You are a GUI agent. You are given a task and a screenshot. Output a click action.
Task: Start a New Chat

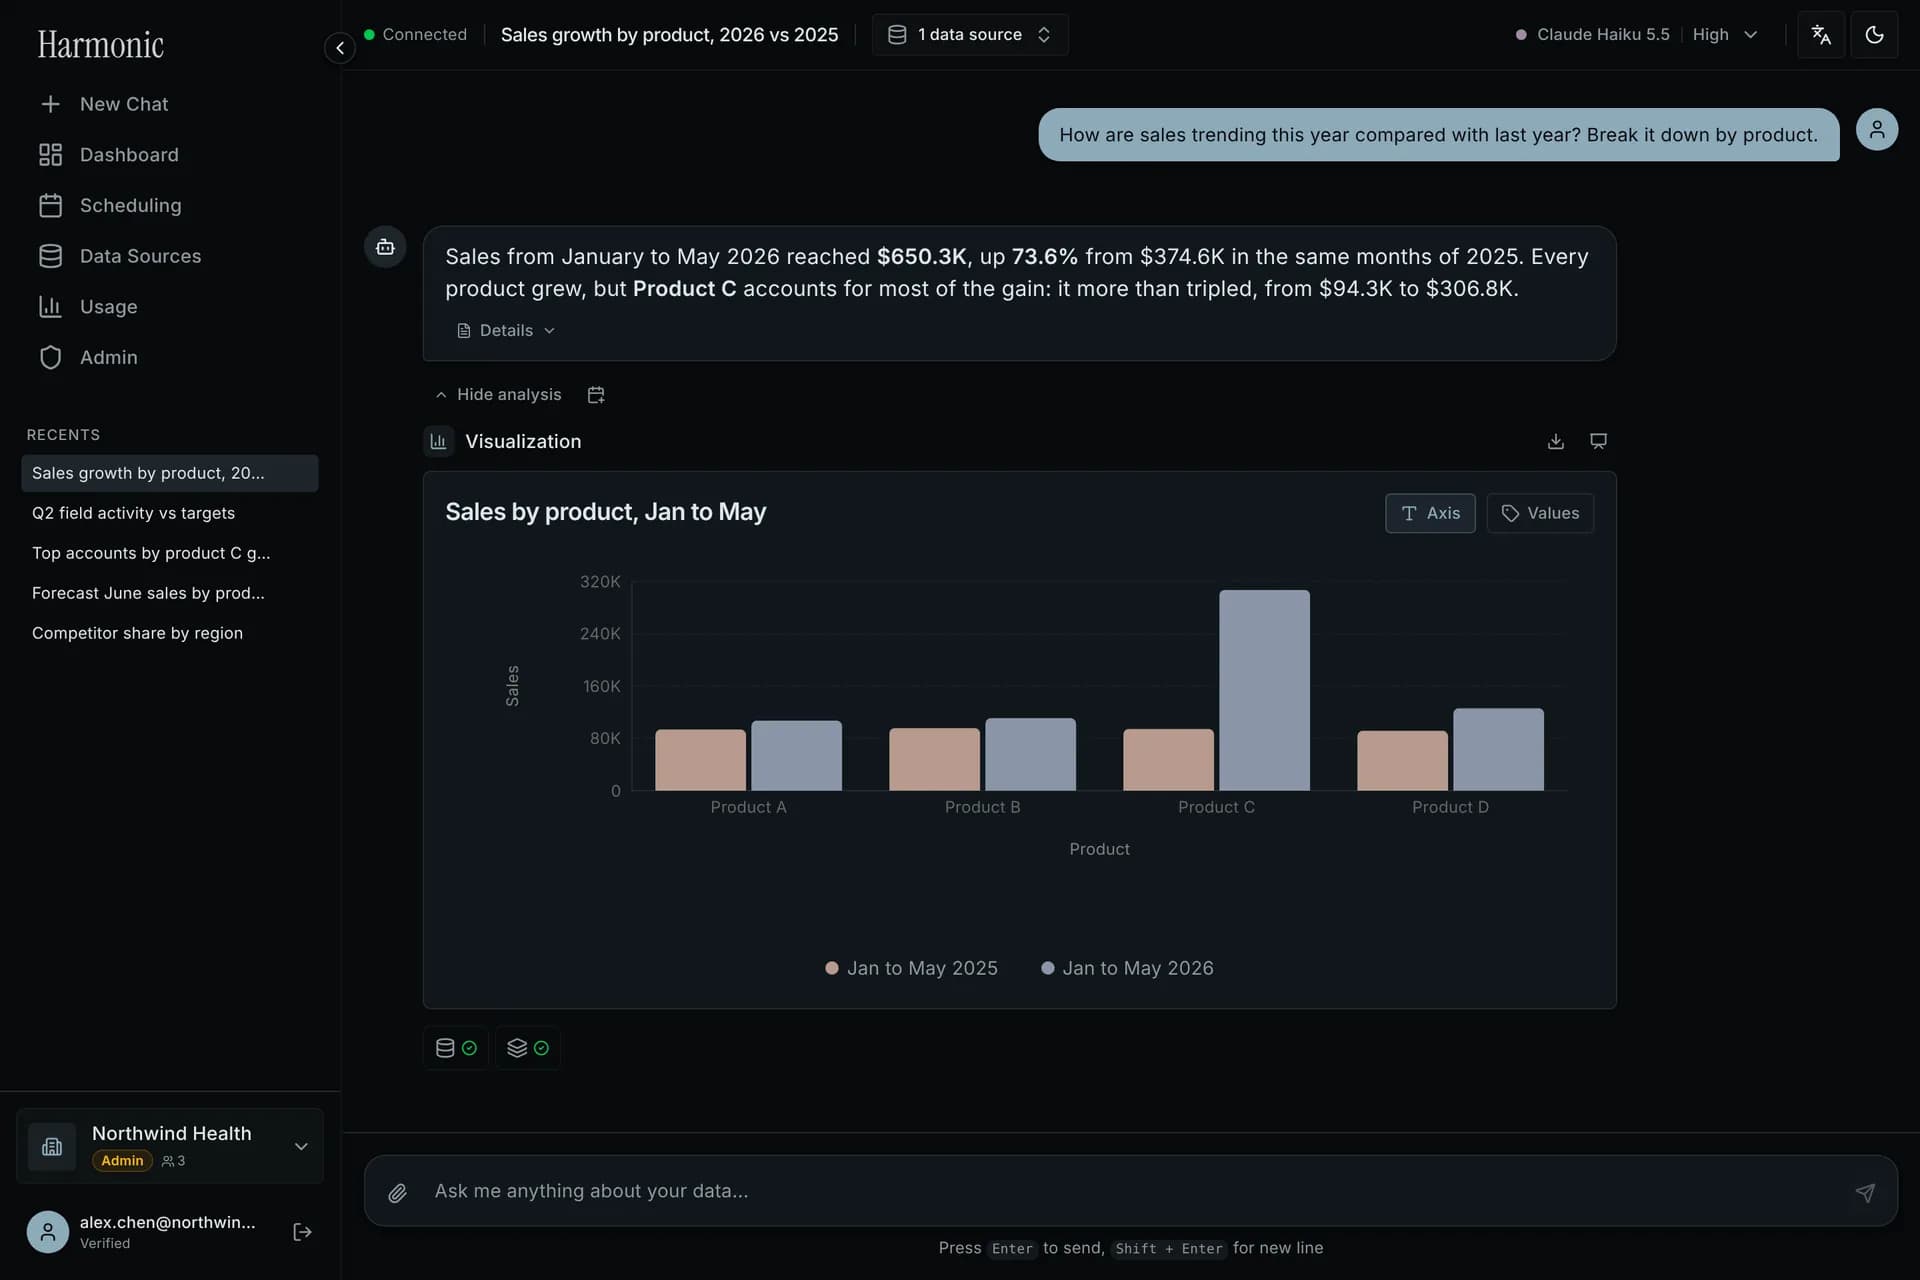coord(103,104)
